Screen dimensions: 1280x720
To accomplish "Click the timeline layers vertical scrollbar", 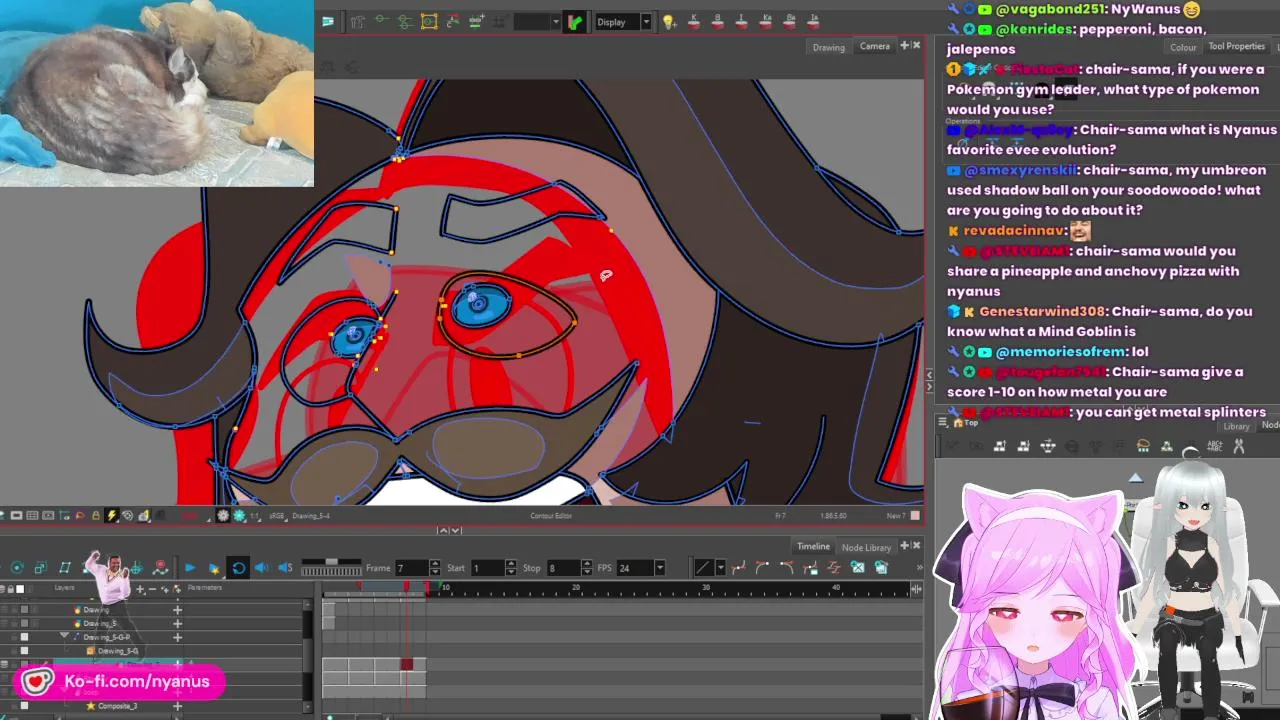I will pos(307,655).
